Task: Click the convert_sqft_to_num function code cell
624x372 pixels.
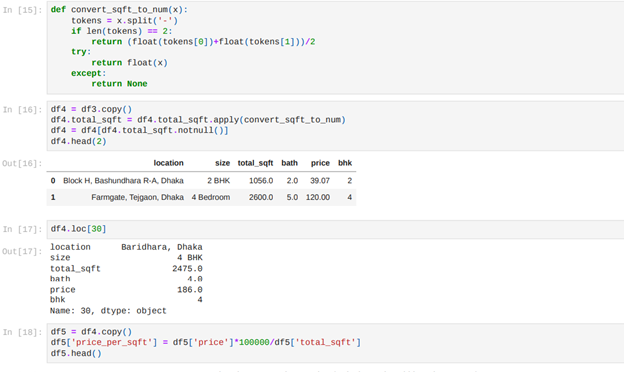Action: (335, 47)
